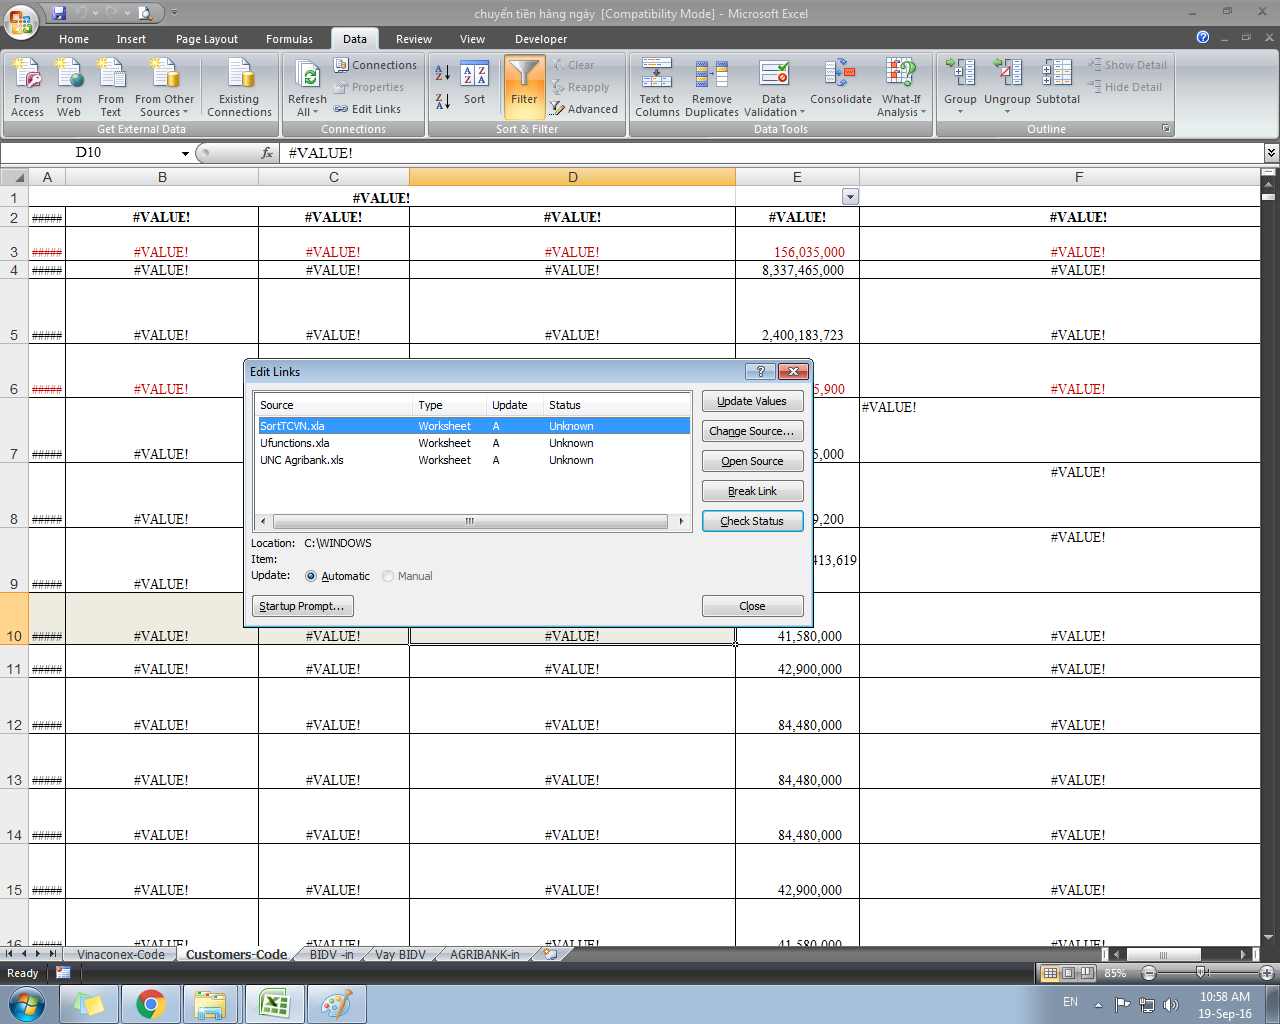Viewport: 1280px width, 1024px height.
Task: Open the Vinaconex-Code sheet tab
Action: (120, 955)
